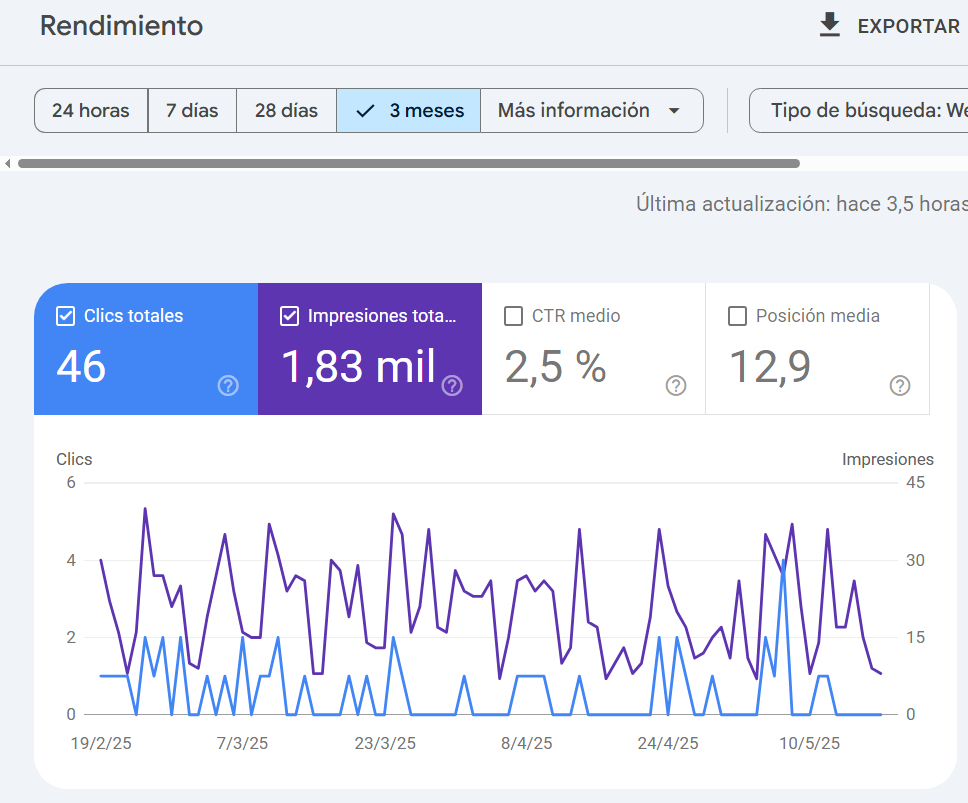Viewport: 968px width, 803px height.
Task: Click the EXPORTAR button
Action: (x=890, y=26)
